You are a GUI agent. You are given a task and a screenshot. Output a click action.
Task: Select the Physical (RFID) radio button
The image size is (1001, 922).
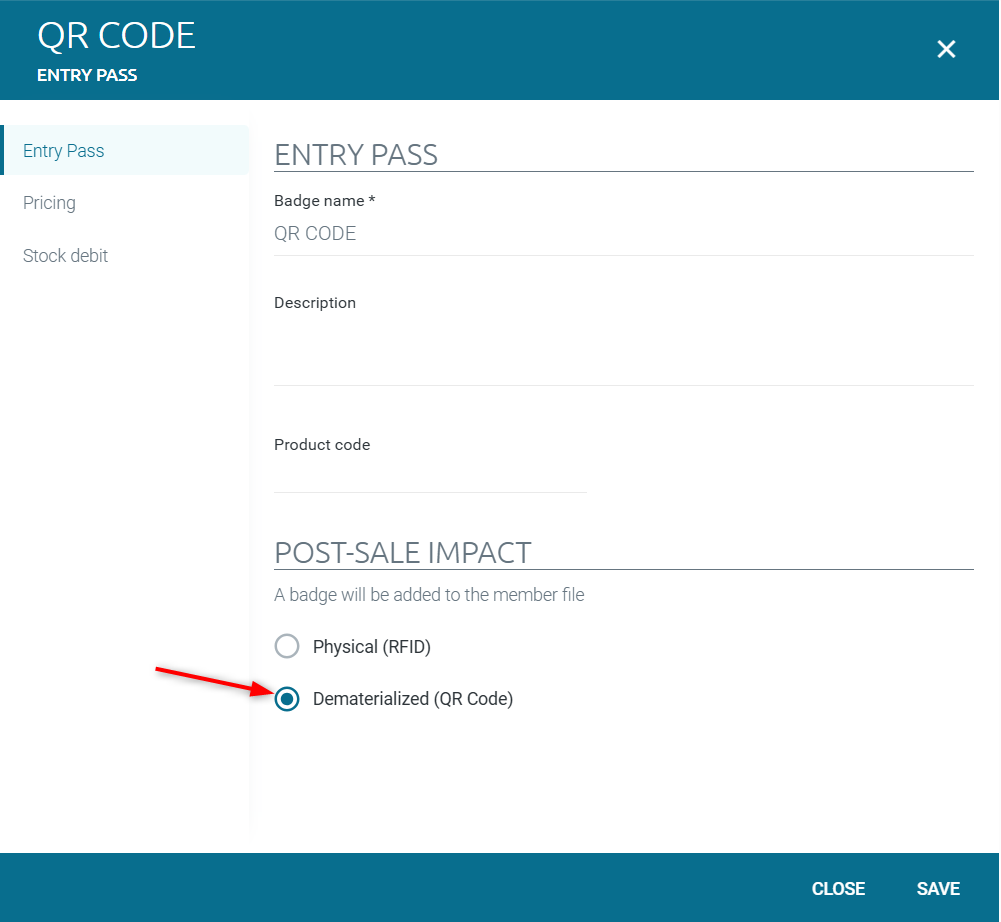[x=287, y=647]
